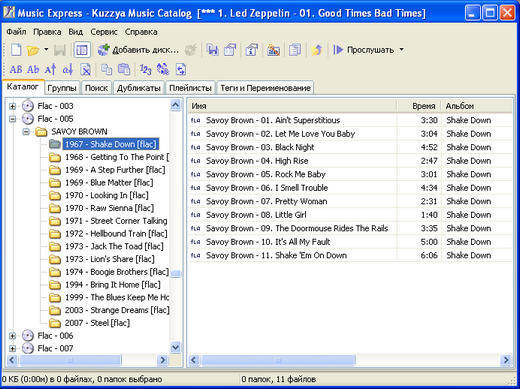Switch to the Группы tab
This screenshot has height=389, width=520.
pyautogui.click(x=62, y=88)
